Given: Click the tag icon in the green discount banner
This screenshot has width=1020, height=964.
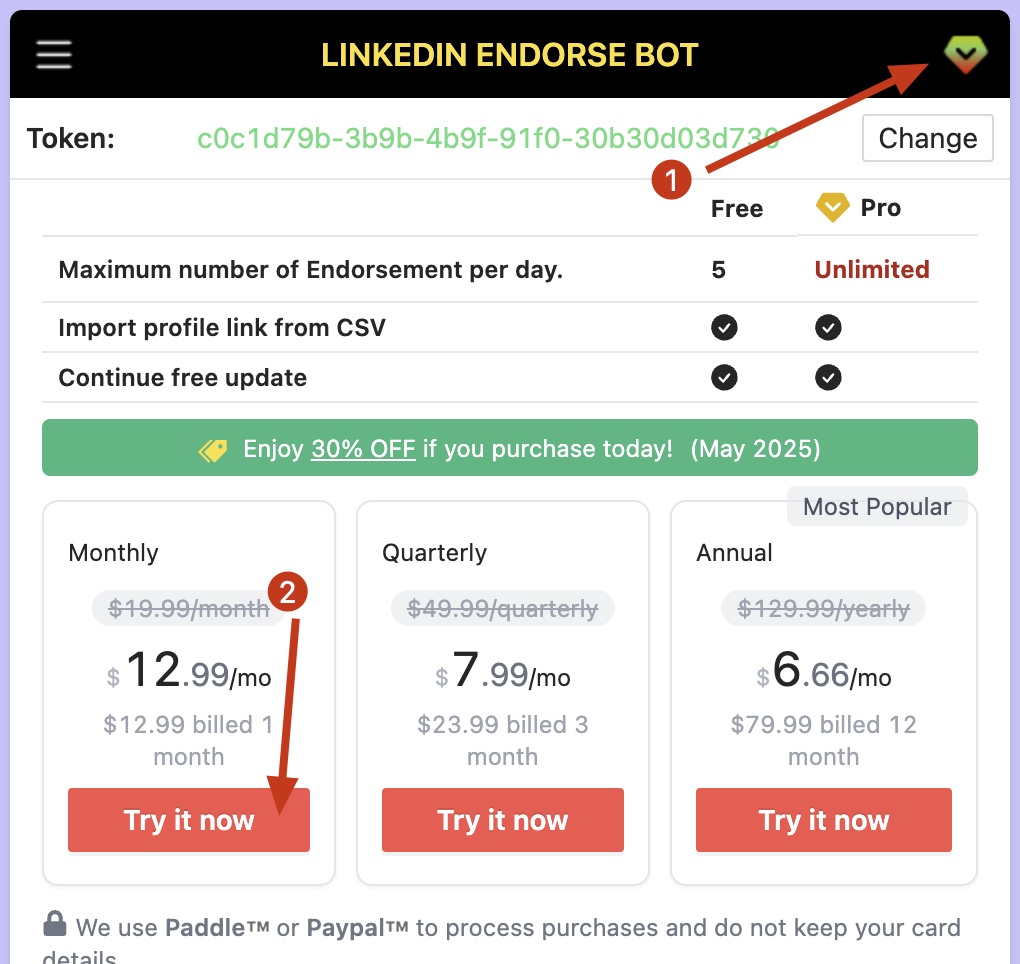Looking at the screenshot, I should click(212, 448).
